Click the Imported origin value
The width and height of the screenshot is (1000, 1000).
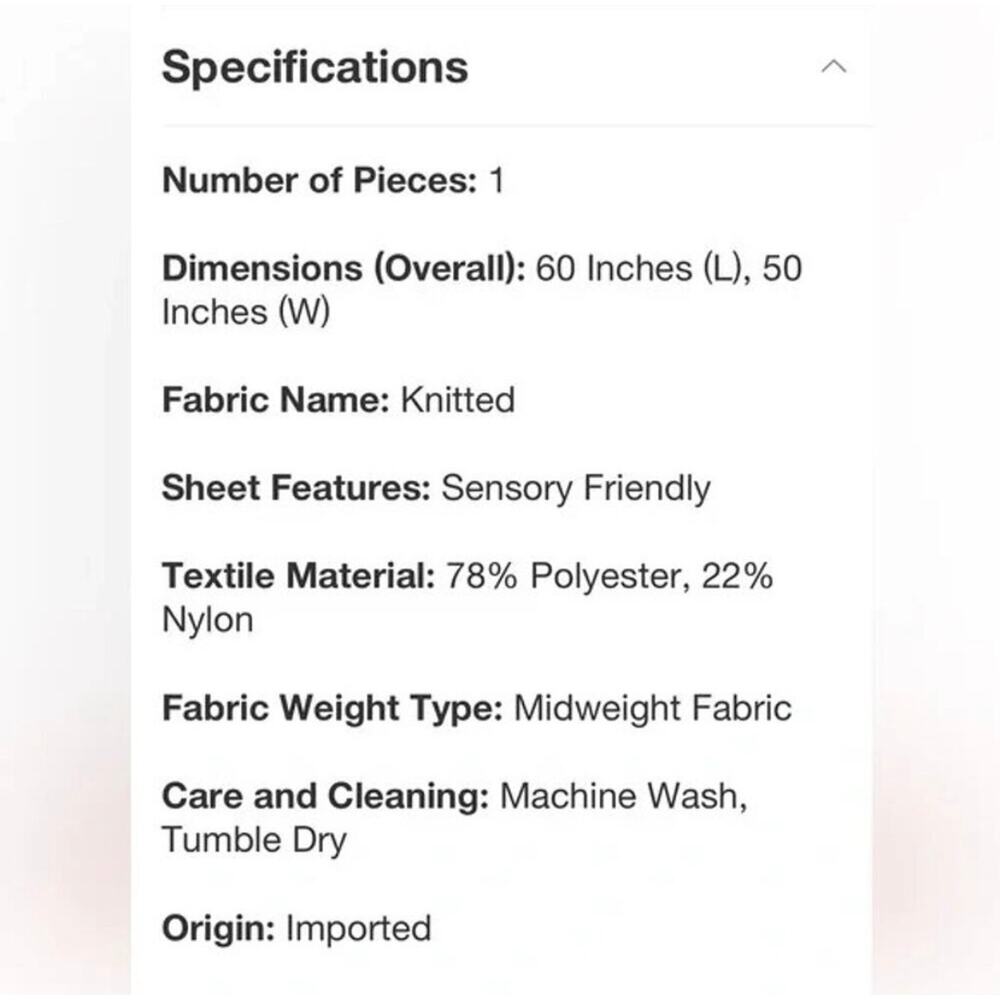coord(358,928)
